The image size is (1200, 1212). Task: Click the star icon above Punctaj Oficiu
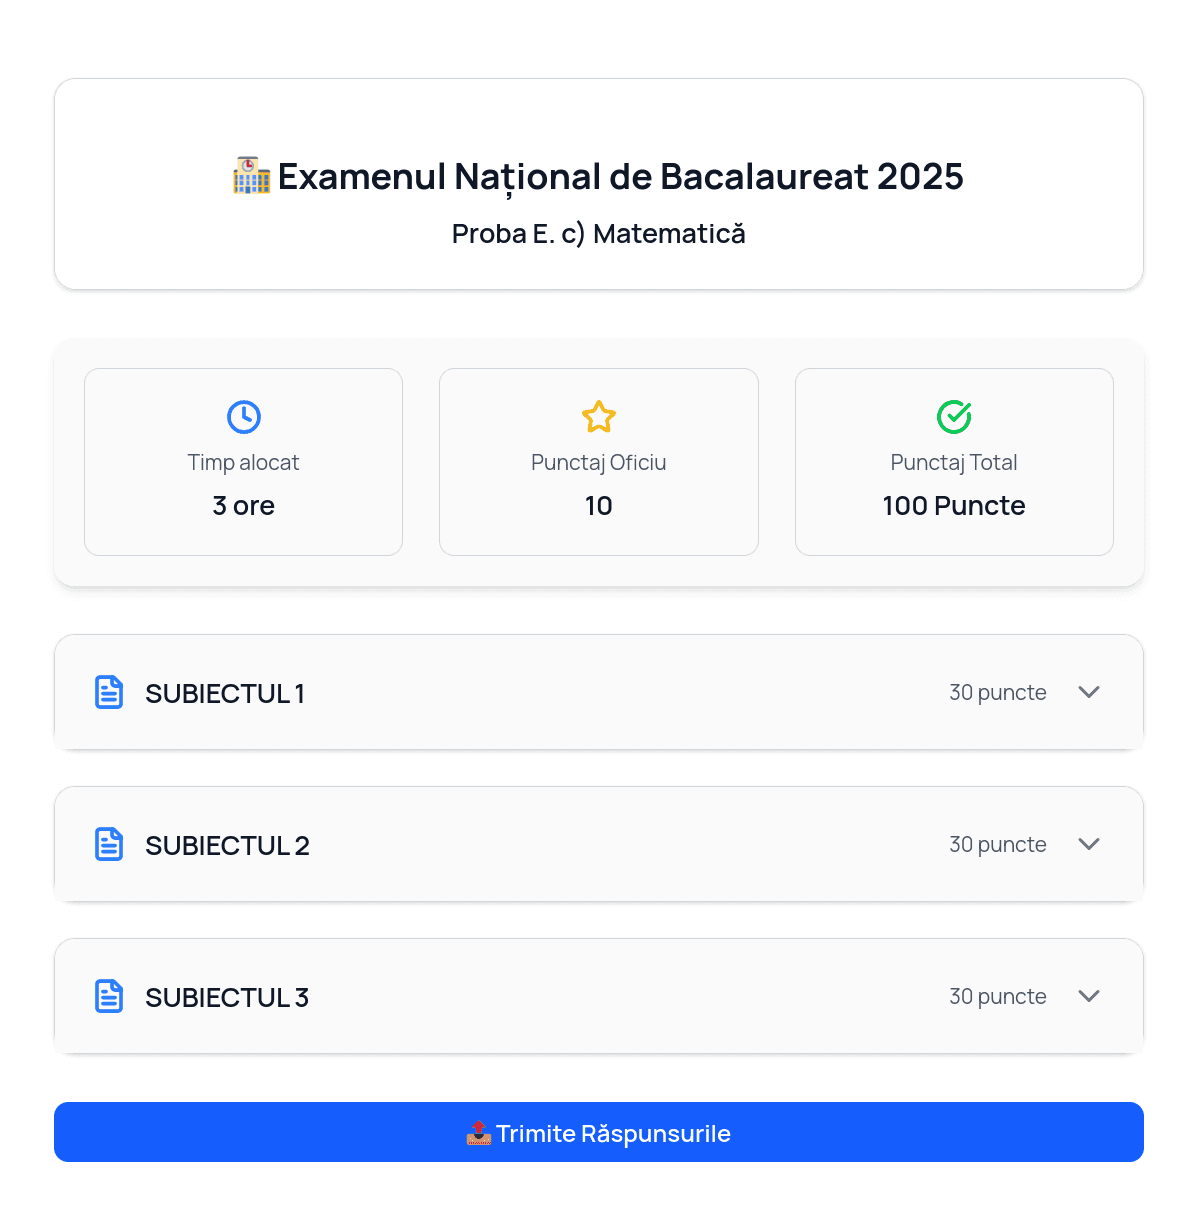(599, 417)
